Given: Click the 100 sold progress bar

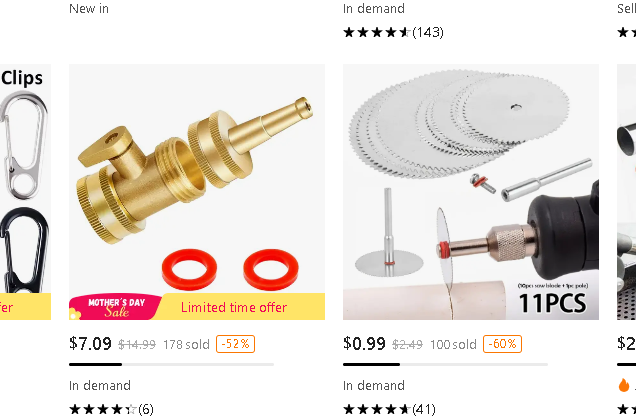Looking at the screenshot, I should 445,365.
